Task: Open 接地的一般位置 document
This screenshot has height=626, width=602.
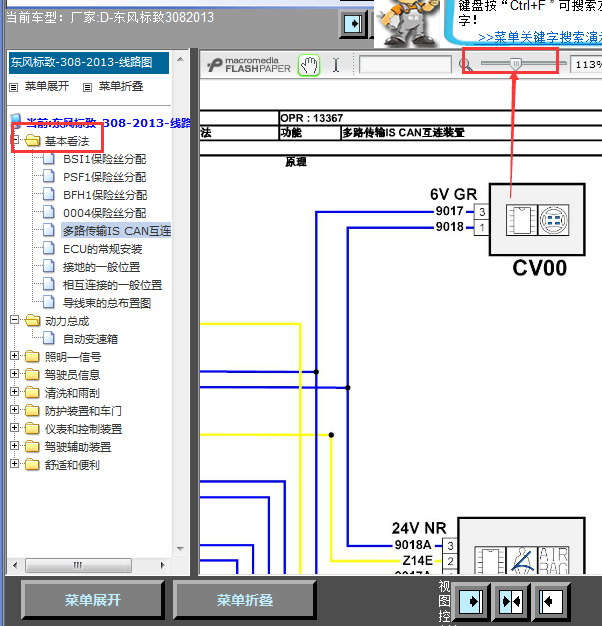Action: point(101,267)
